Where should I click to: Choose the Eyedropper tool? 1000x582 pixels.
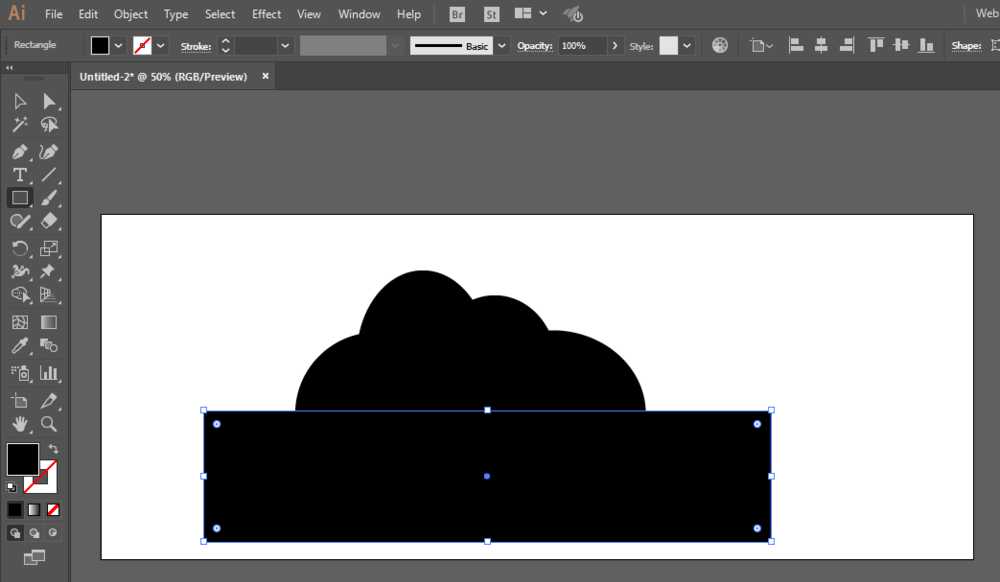click(x=19, y=347)
